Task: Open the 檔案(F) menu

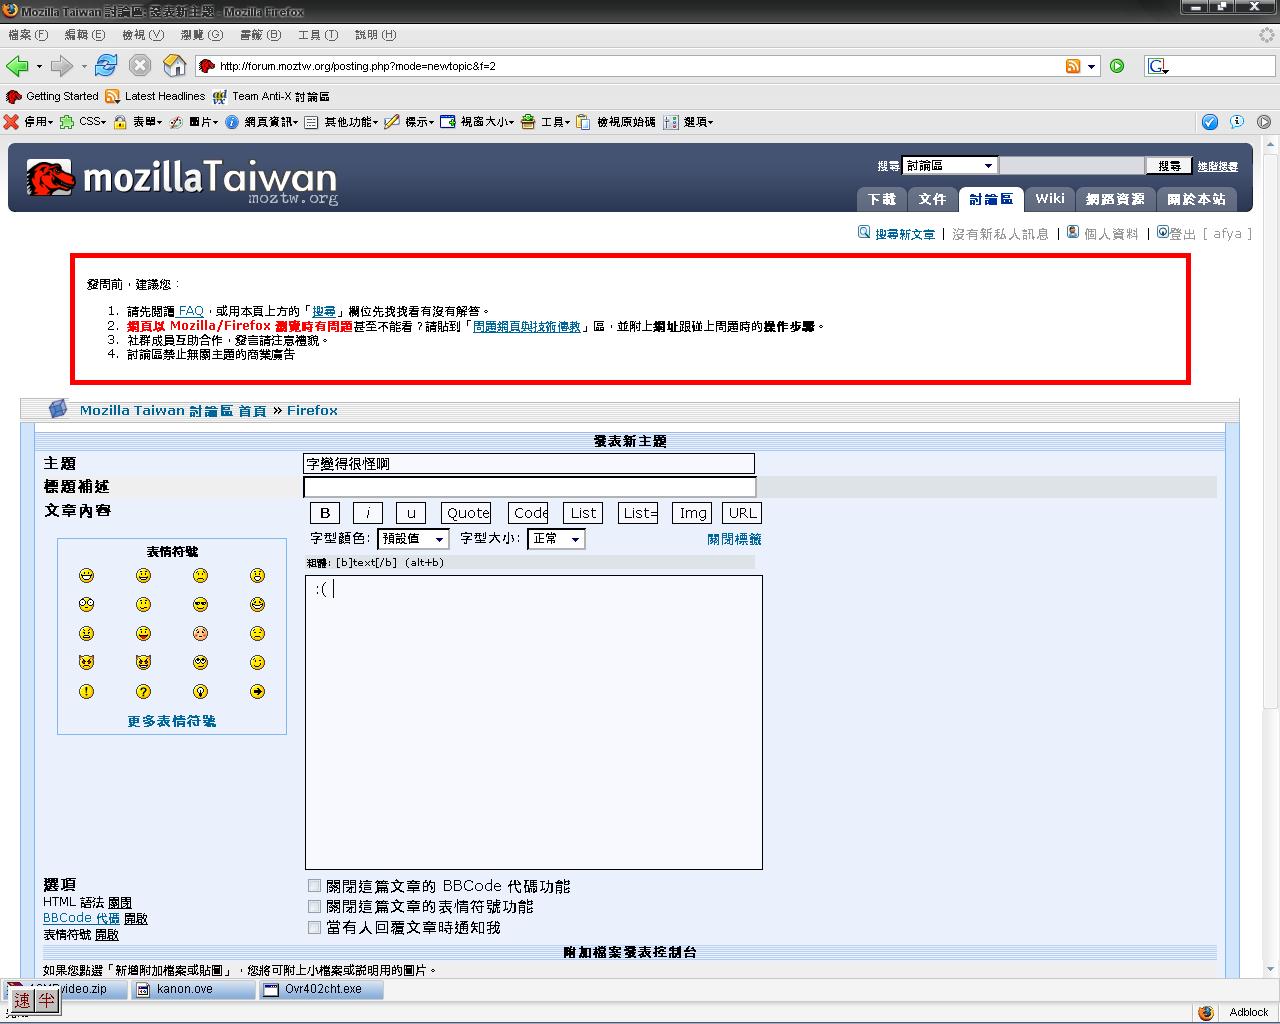Action: 28,35
